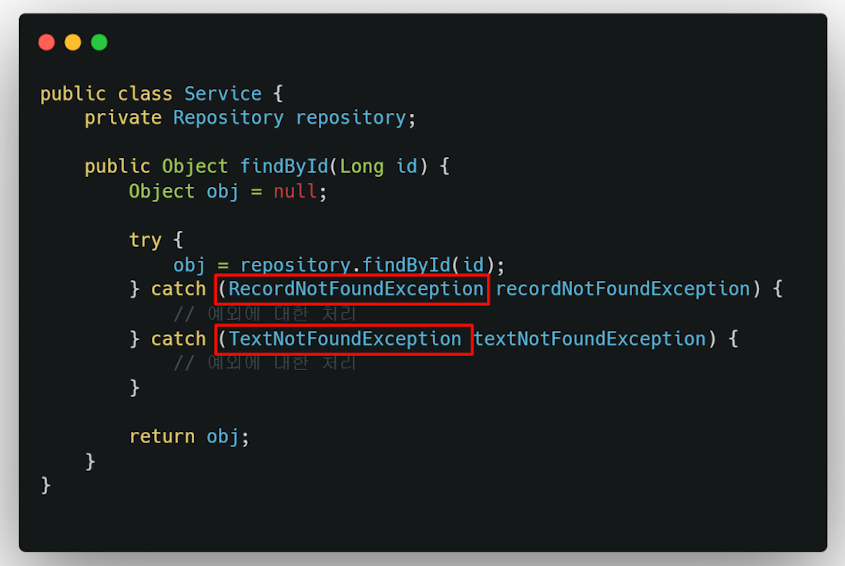This screenshot has height=566, width=845.
Task: Click the "Service" class name
Action: pyautogui.click(x=223, y=94)
